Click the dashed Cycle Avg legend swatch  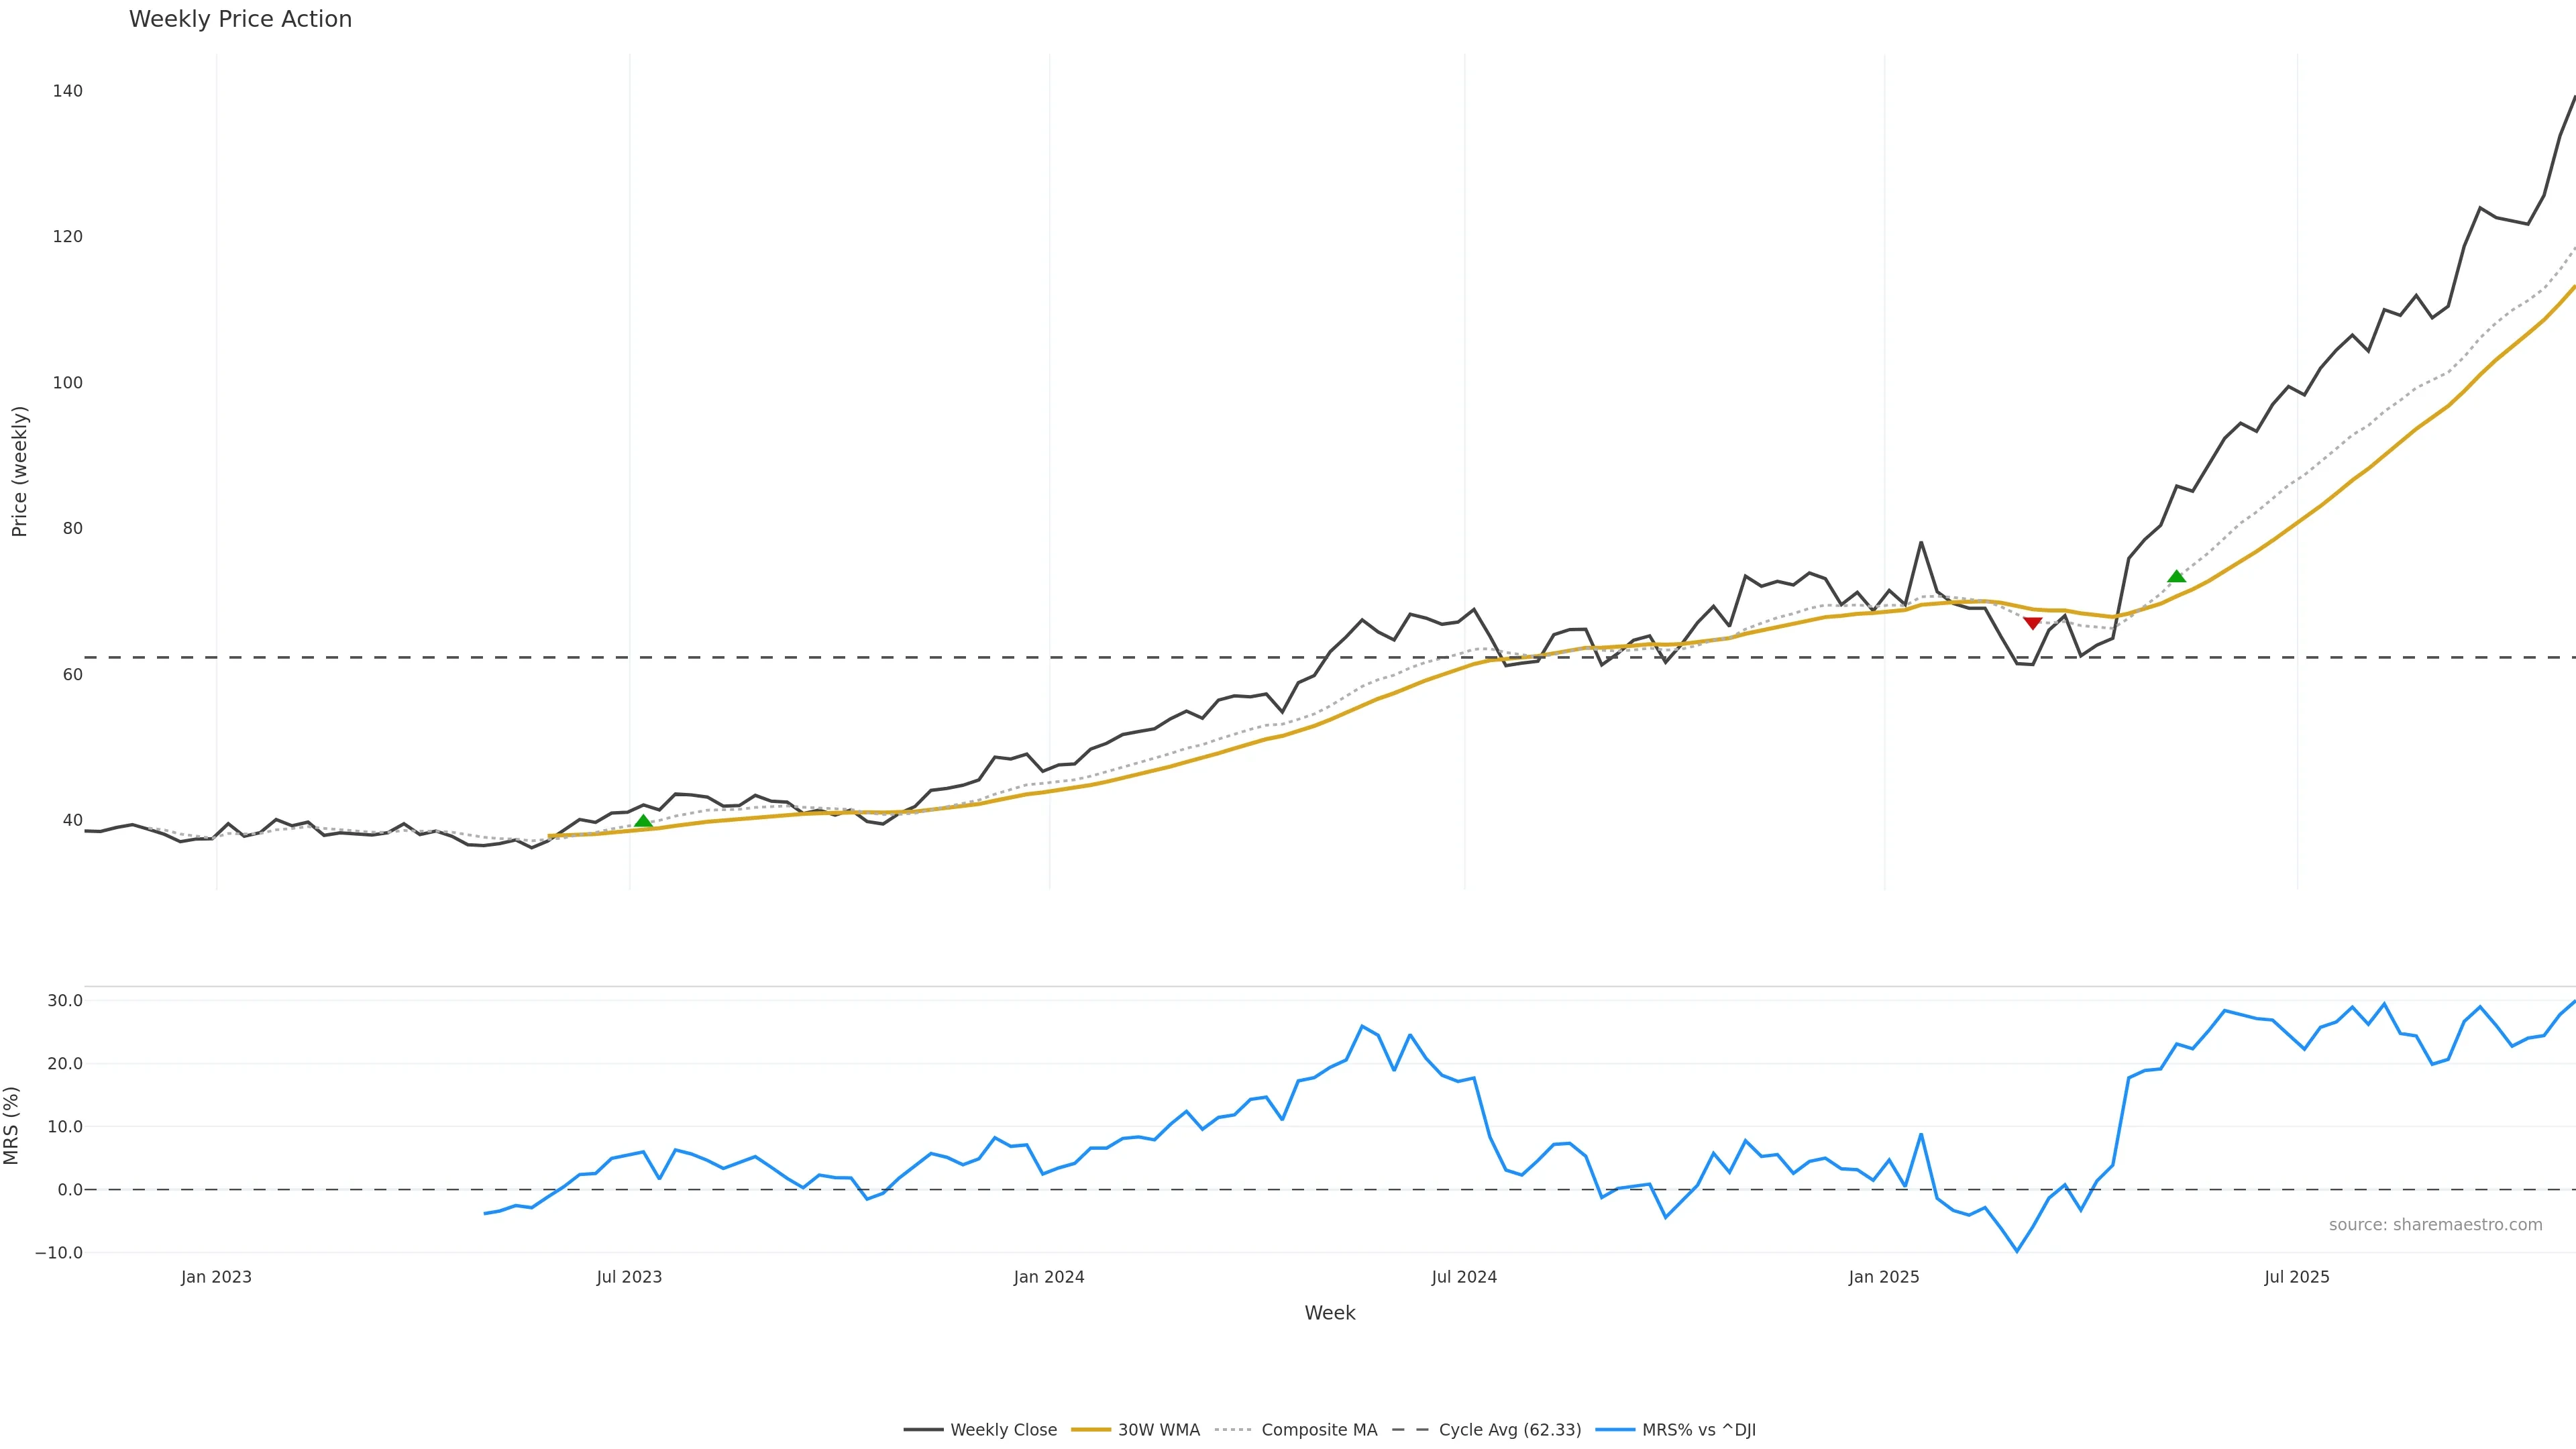click(x=1411, y=1430)
